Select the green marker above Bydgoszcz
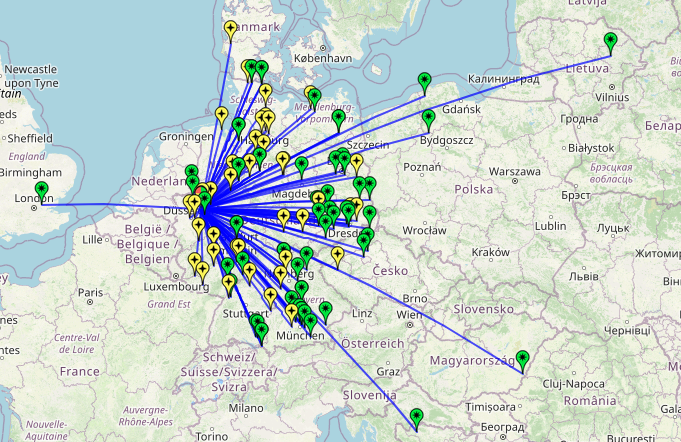This screenshot has width=681, height=442. pos(428,118)
